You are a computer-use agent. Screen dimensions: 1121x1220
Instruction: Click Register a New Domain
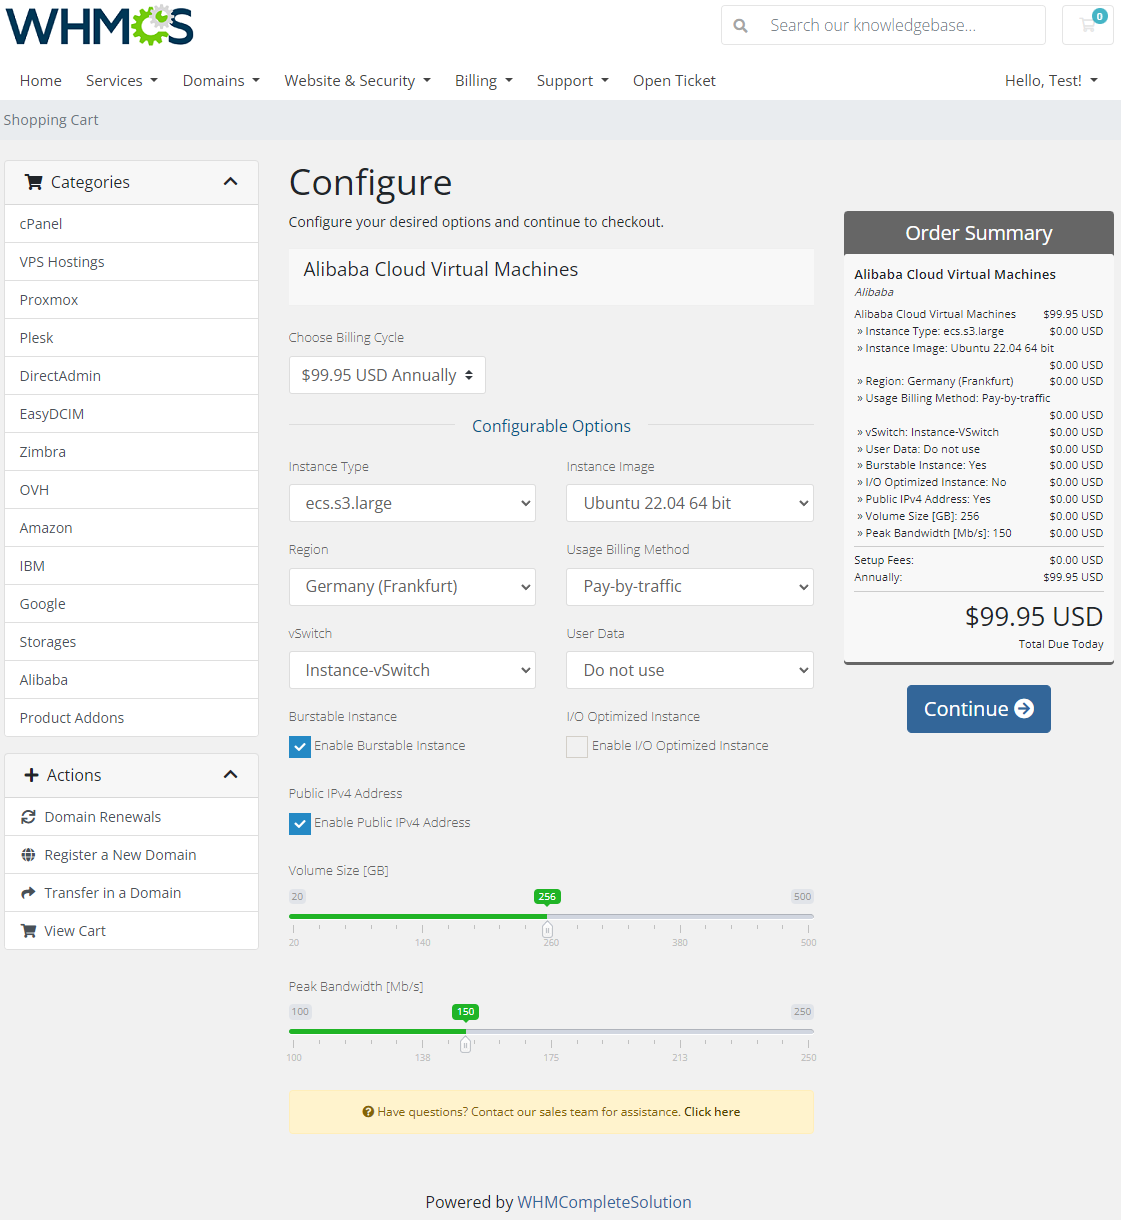[132, 855]
